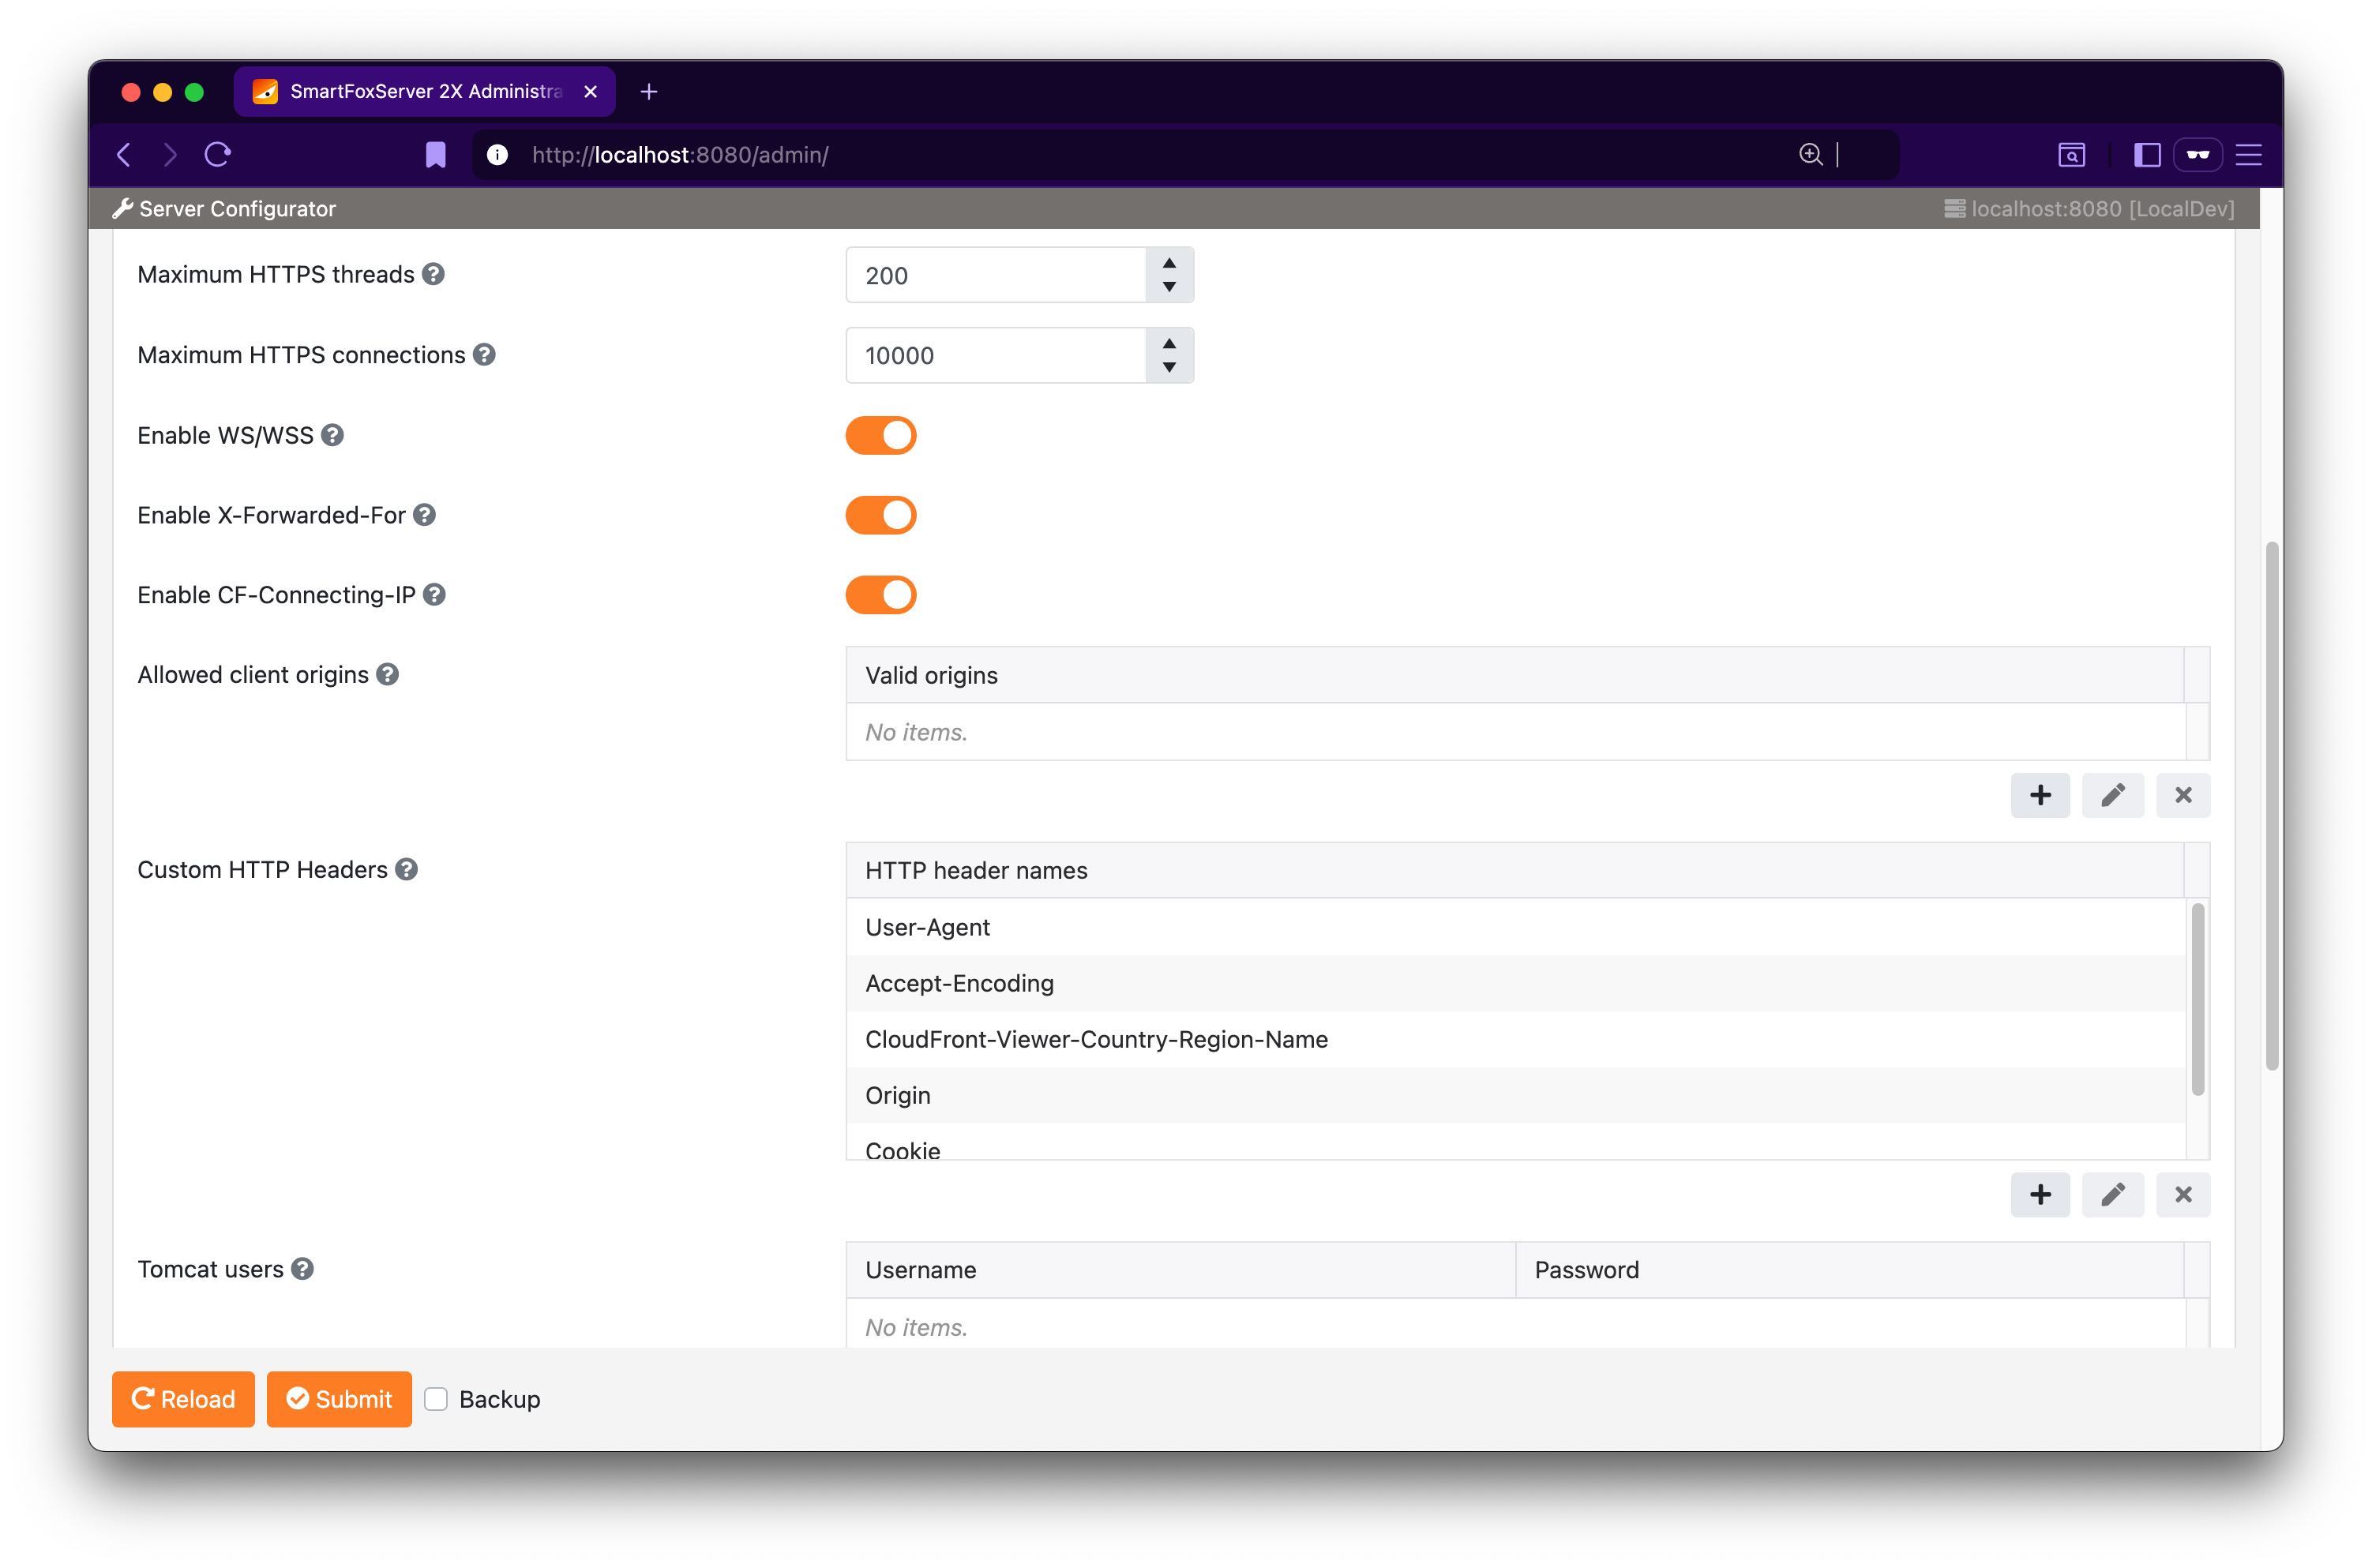Tick the Backup checkbox

[x=436, y=1399]
